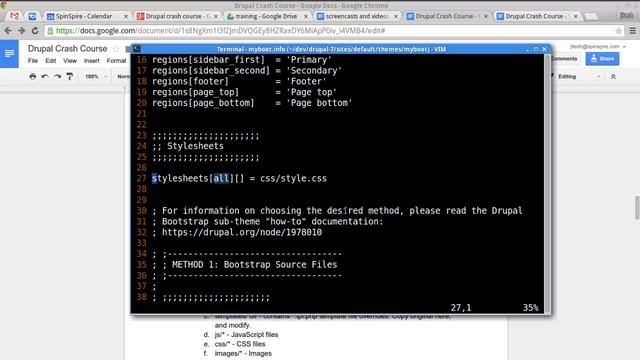640x360 pixels.
Task: Click line 31 'Bootstrap sub-theme' comment
Action: click(268, 222)
